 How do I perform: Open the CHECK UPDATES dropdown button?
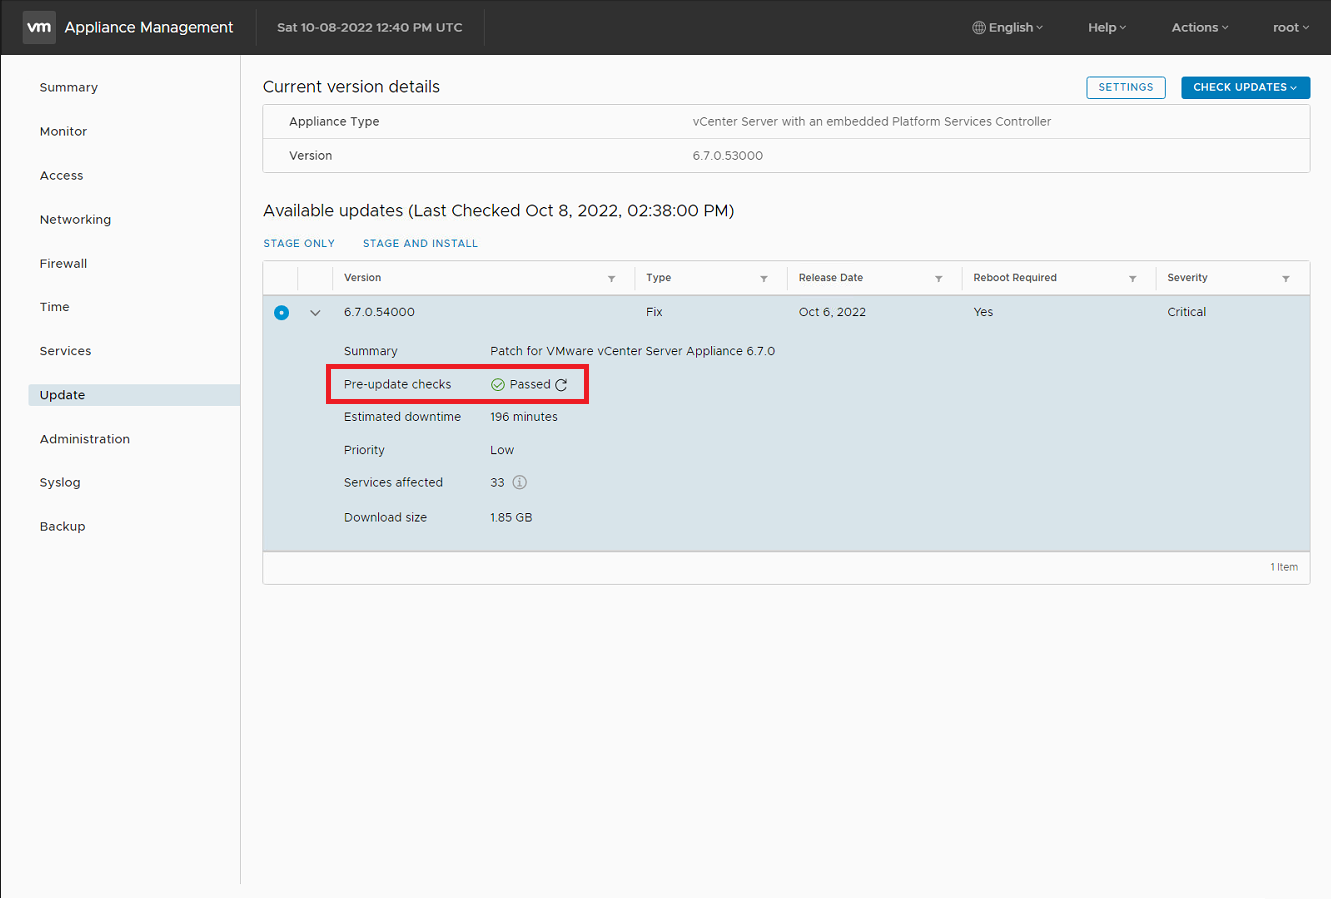point(1245,88)
